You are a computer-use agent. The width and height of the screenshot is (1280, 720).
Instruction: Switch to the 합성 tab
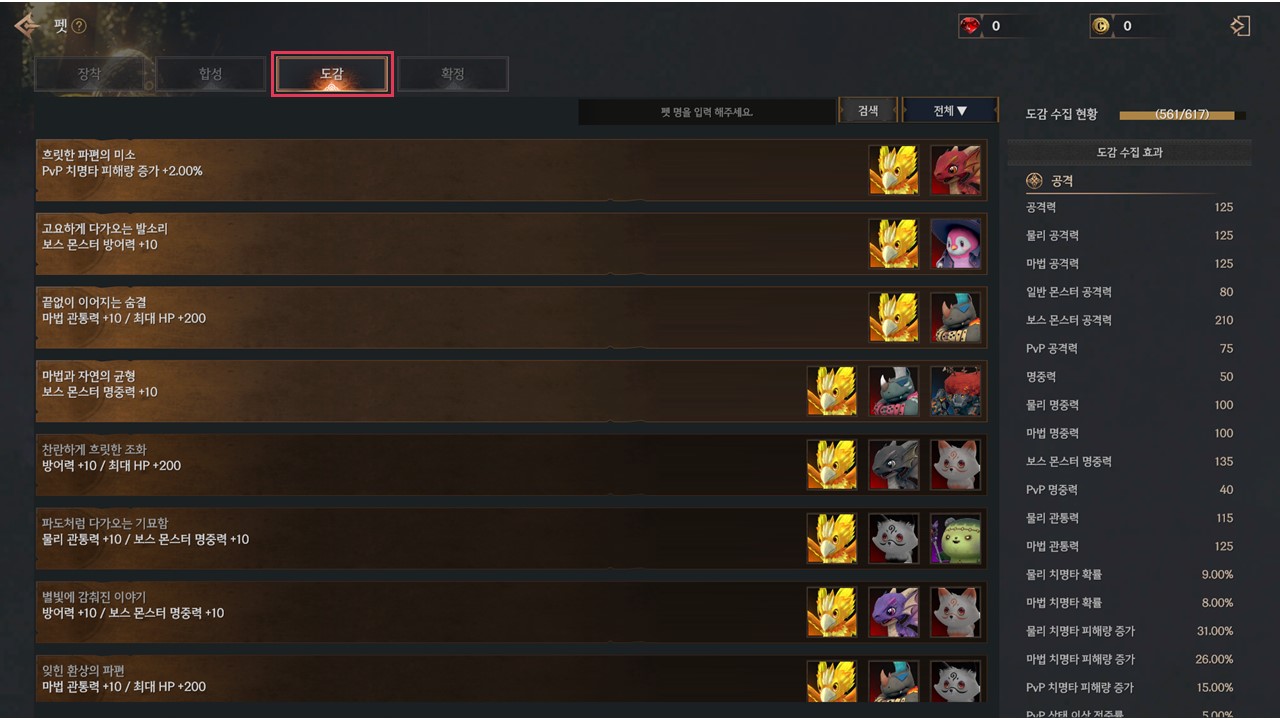(x=210, y=74)
